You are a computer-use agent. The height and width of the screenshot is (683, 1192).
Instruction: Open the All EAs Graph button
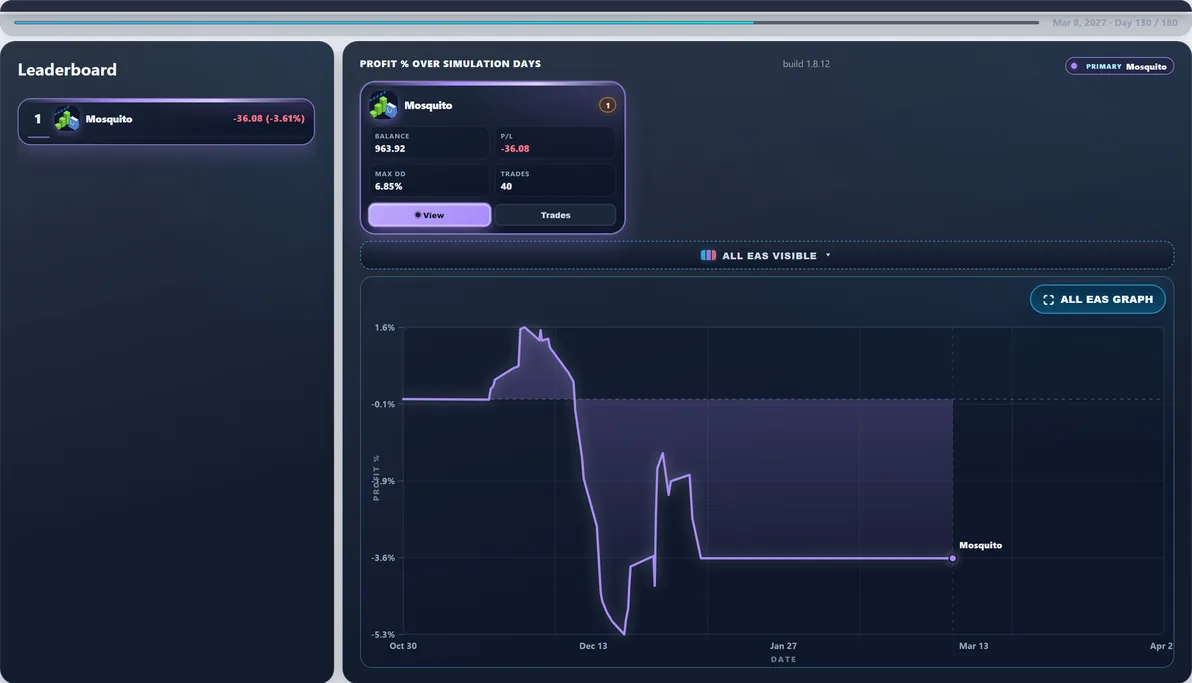(x=1098, y=300)
